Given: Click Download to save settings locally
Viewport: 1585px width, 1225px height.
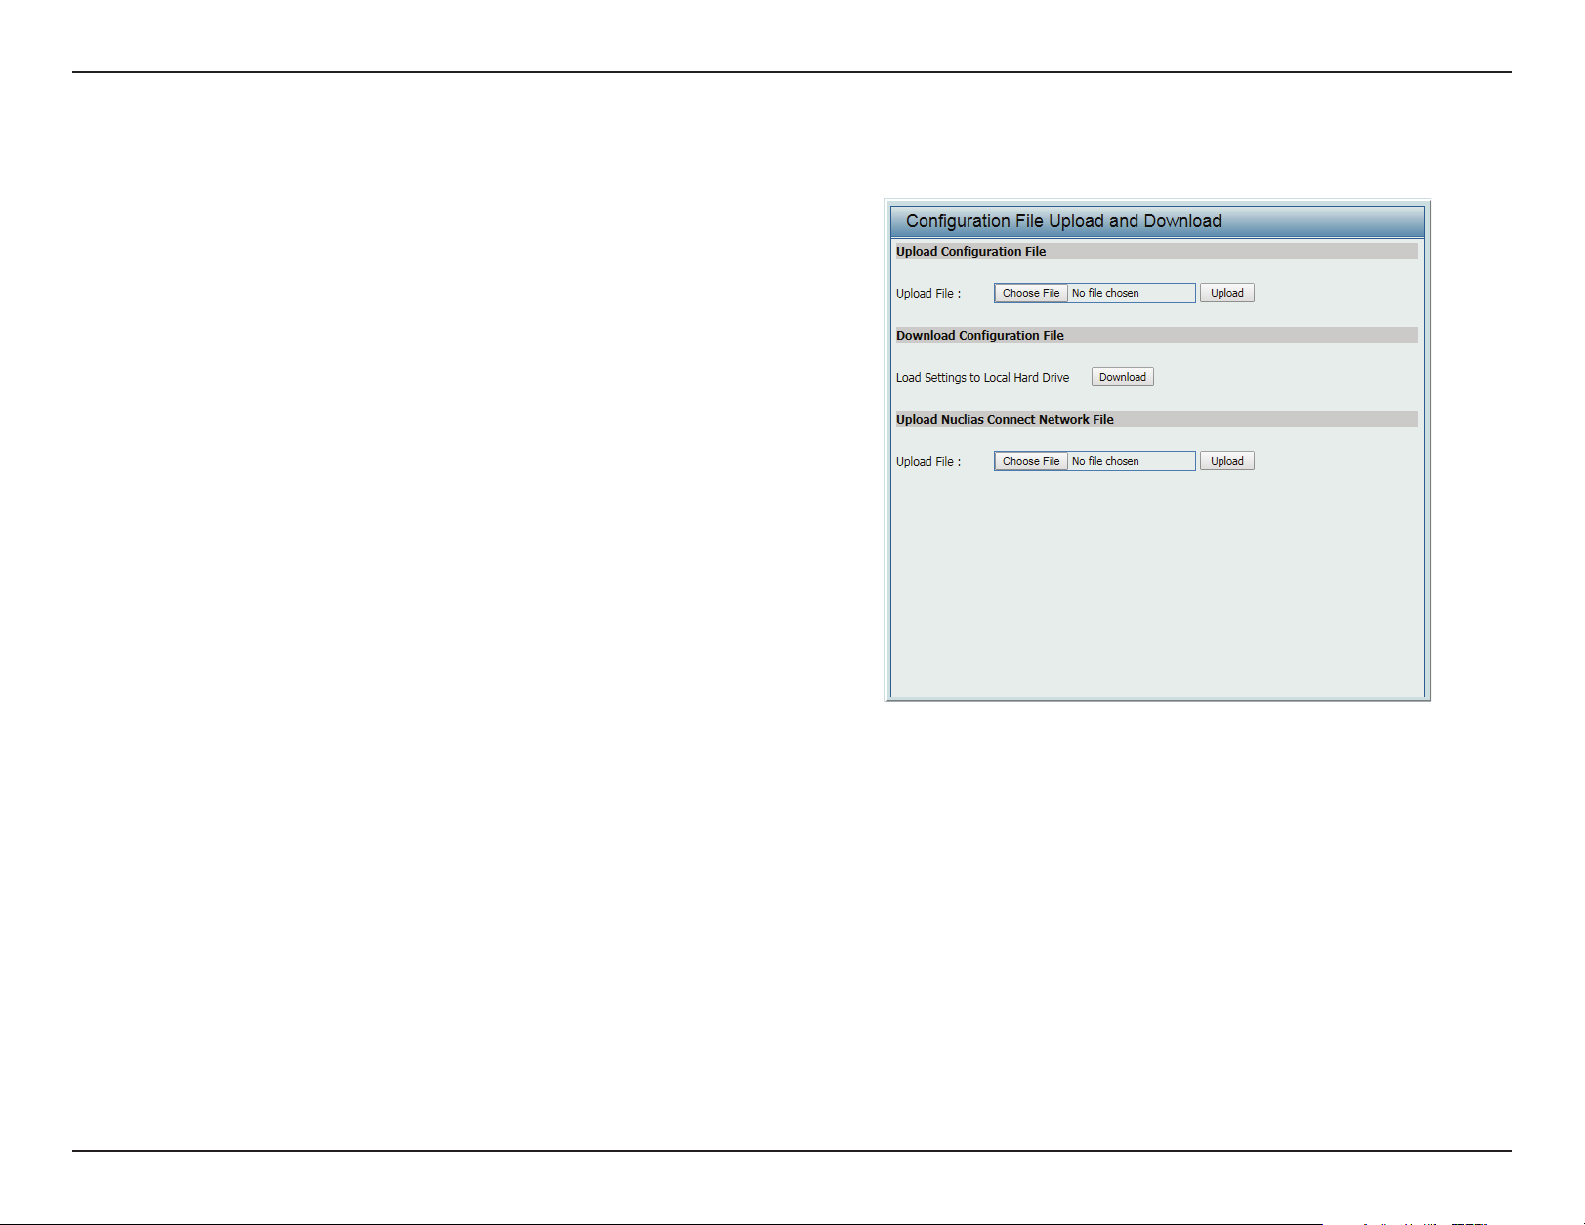Looking at the screenshot, I should (1122, 377).
